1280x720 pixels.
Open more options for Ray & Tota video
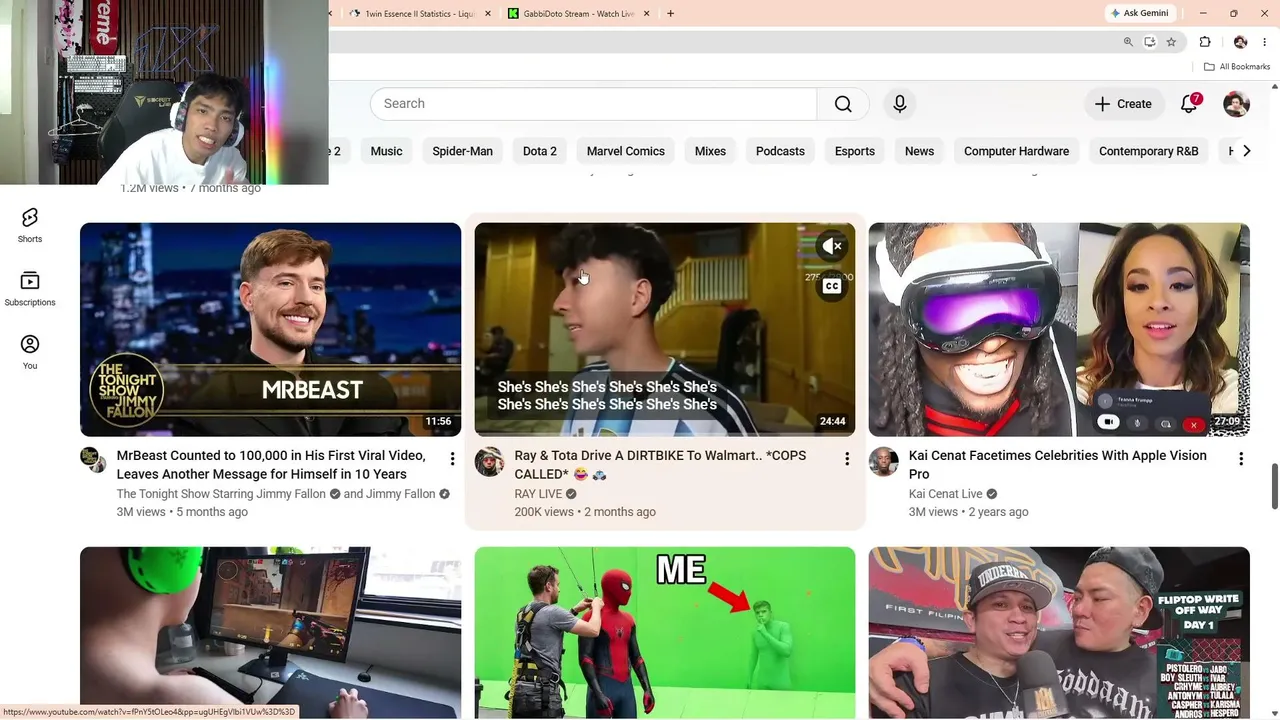coord(847,459)
